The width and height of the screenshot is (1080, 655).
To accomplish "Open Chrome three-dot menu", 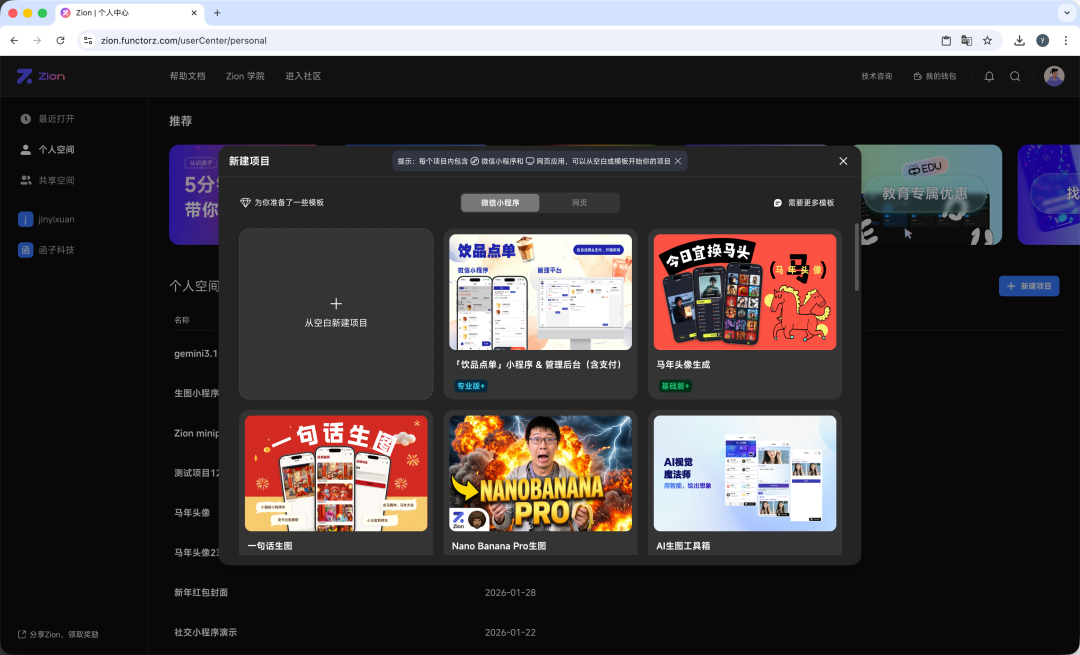I will pyautogui.click(x=1066, y=41).
